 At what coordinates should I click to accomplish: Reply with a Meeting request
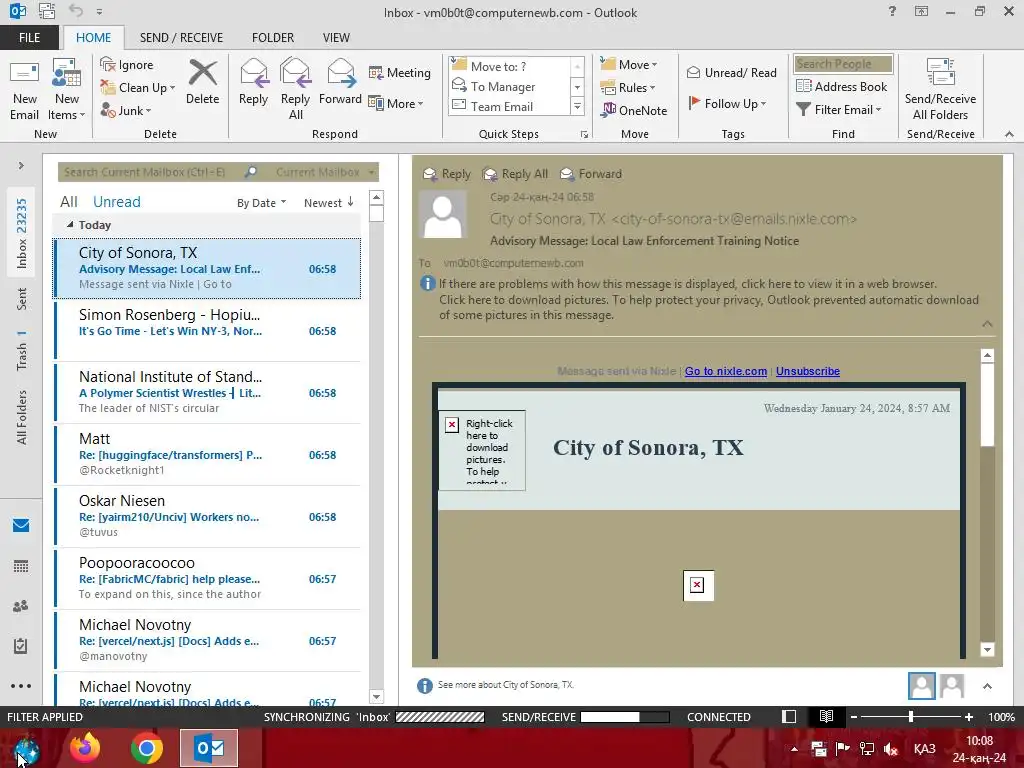tap(400, 72)
